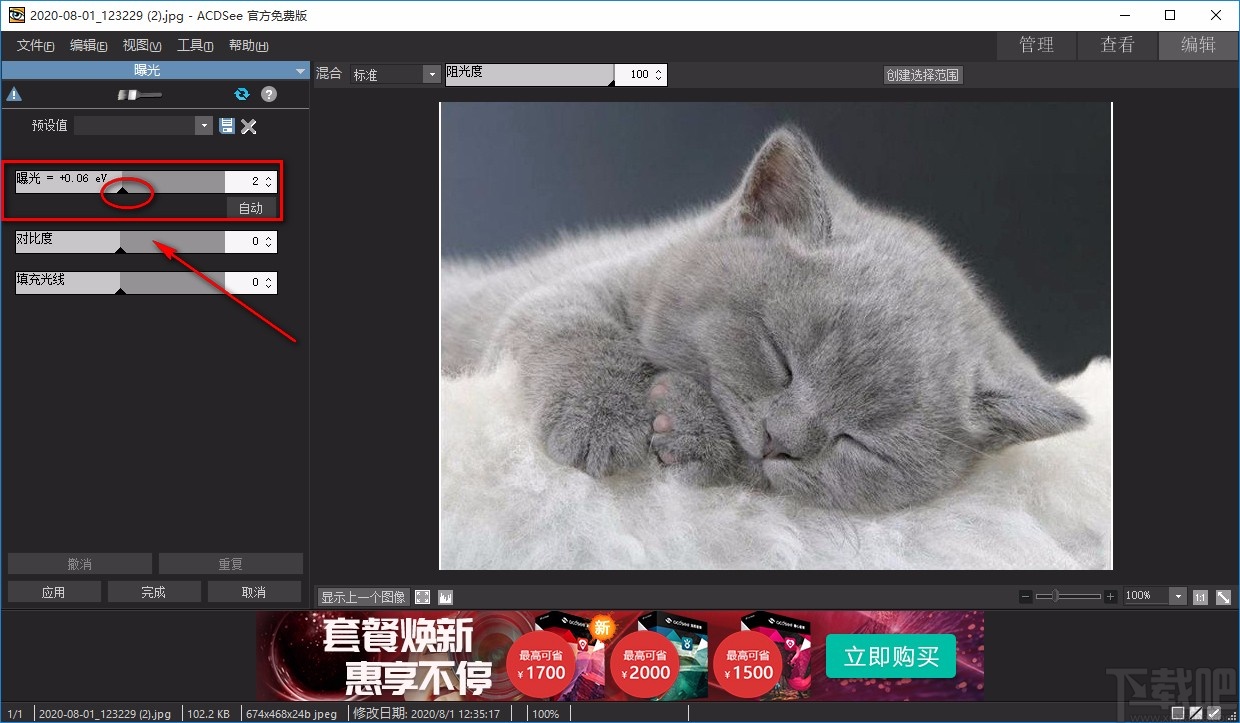Select the brush tool in the exposure panel
The width and height of the screenshot is (1240, 723).
point(137,95)
